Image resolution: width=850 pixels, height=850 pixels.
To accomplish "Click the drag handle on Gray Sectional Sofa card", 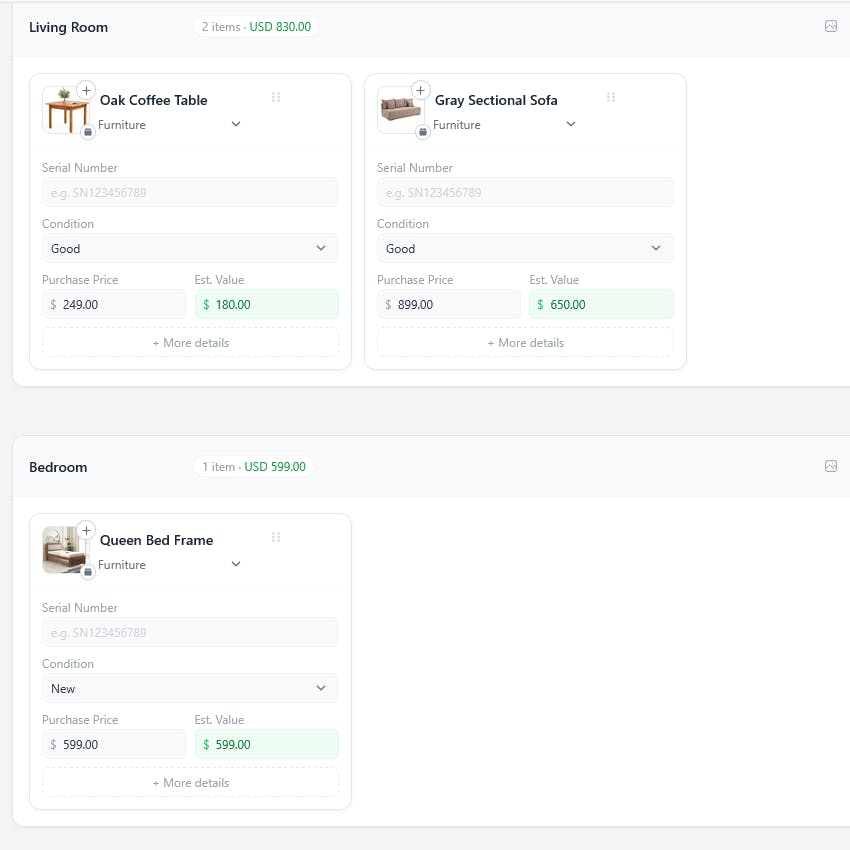I will [611, 97].
